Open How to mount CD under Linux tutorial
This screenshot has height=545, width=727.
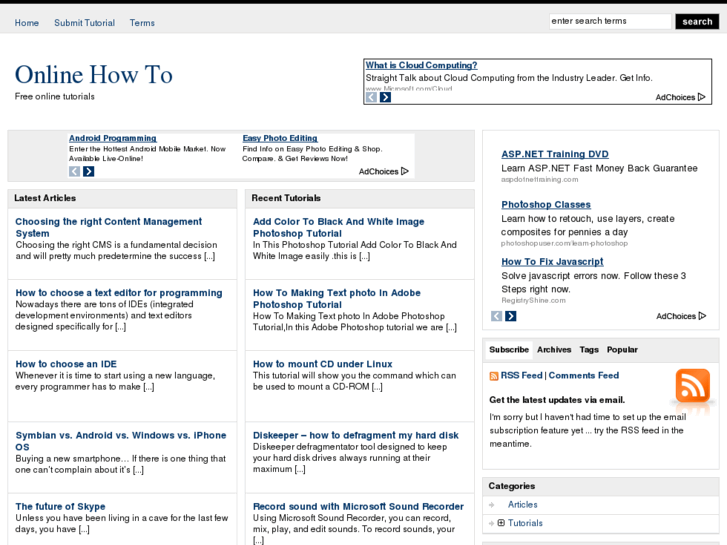click(x=322, y=364)
